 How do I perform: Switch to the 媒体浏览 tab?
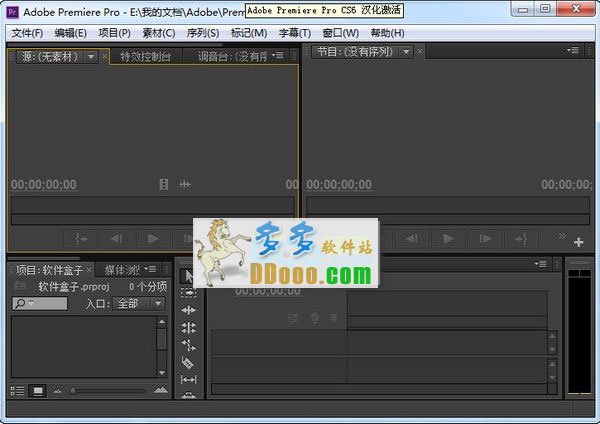tap(122, 270)
